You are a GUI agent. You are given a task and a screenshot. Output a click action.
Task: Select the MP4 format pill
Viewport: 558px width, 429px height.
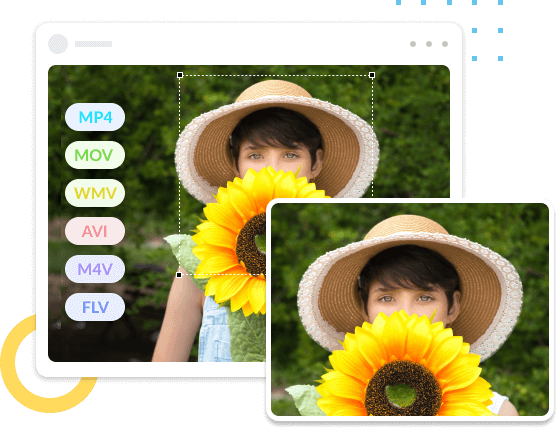pyautogui.click(x=95, y=117)
